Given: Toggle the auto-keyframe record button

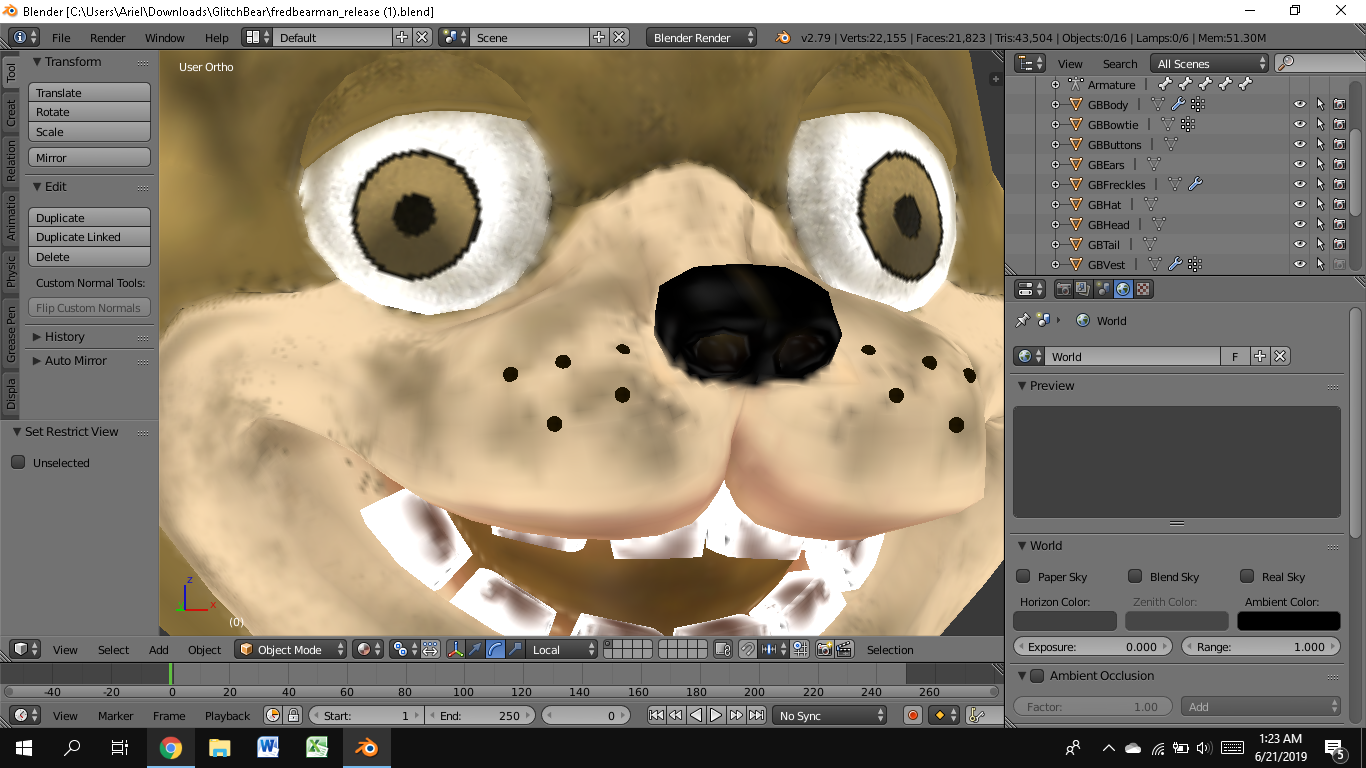Looking at the screenshot, I should tap(912, 715).
